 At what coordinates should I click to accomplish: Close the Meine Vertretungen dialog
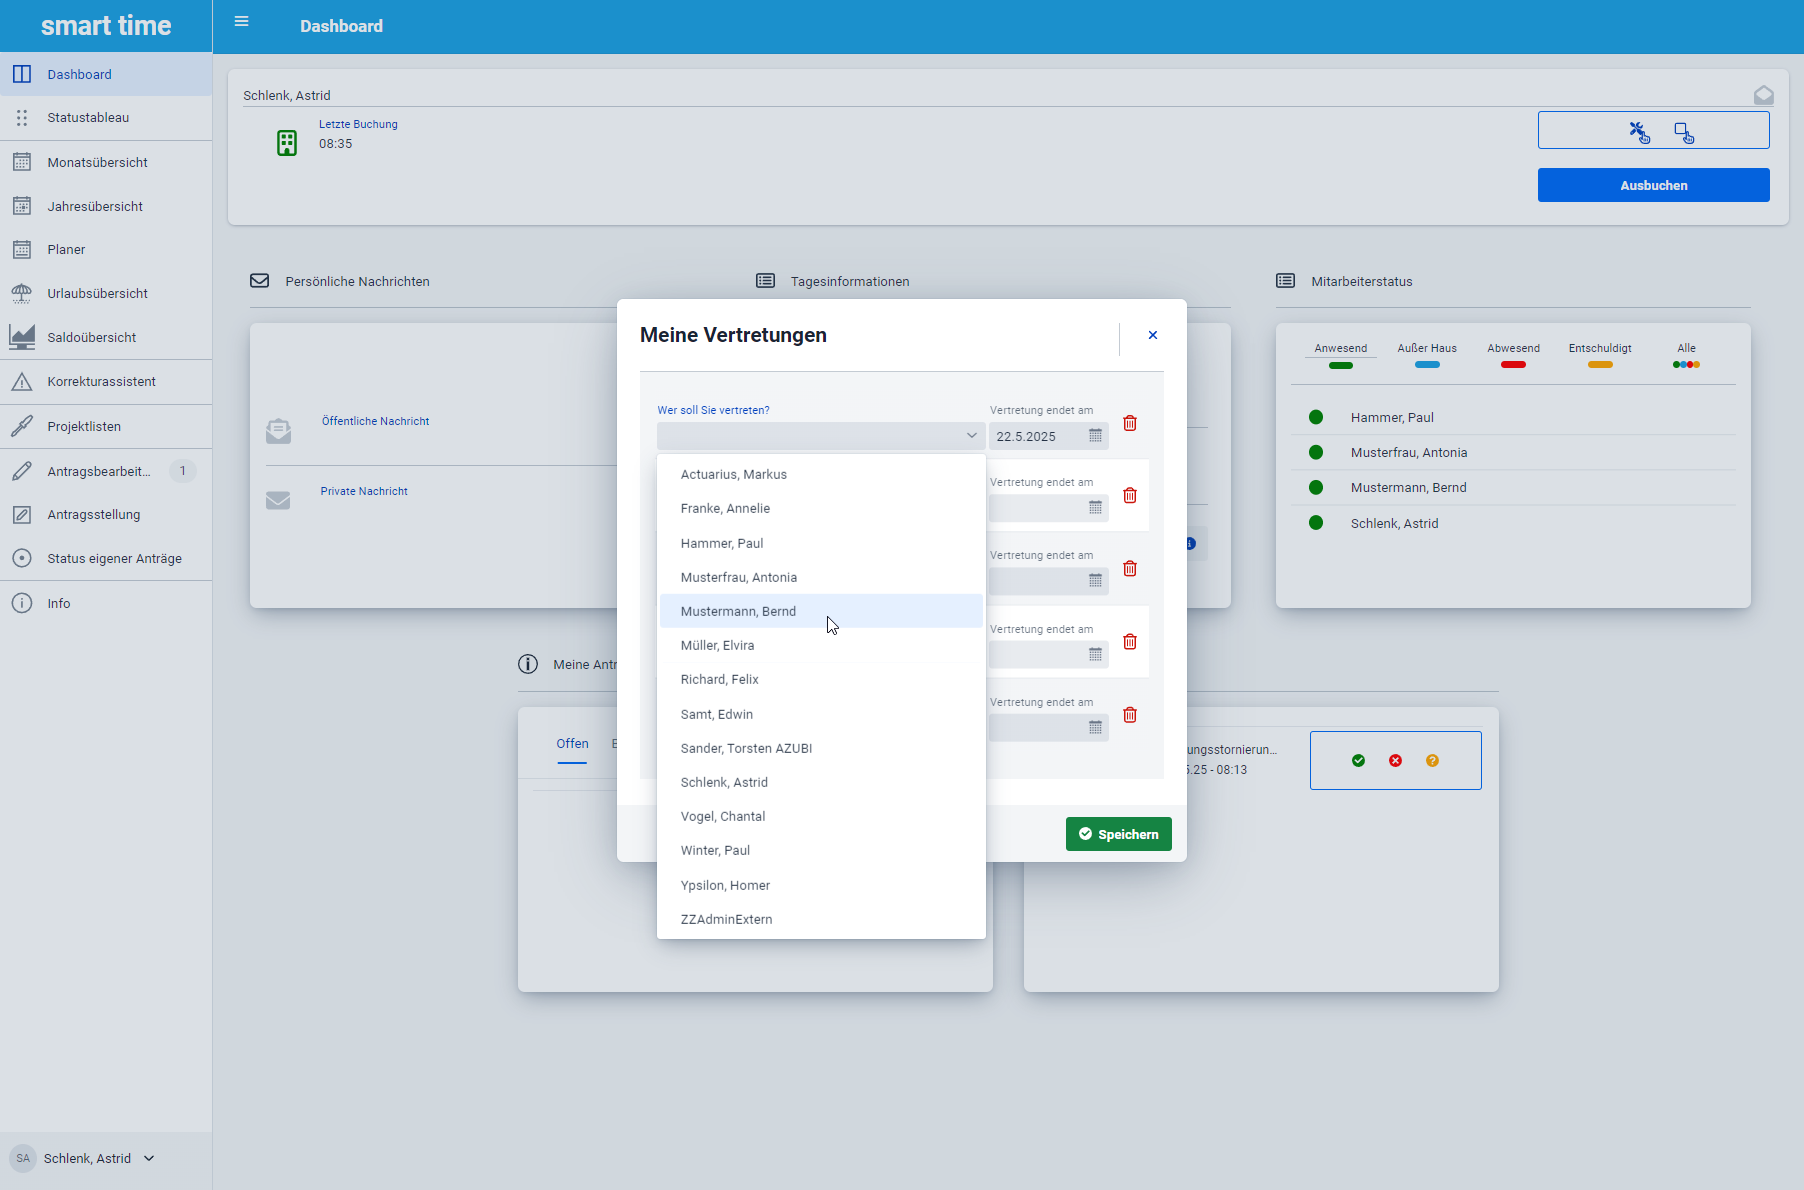point(1153,336)
